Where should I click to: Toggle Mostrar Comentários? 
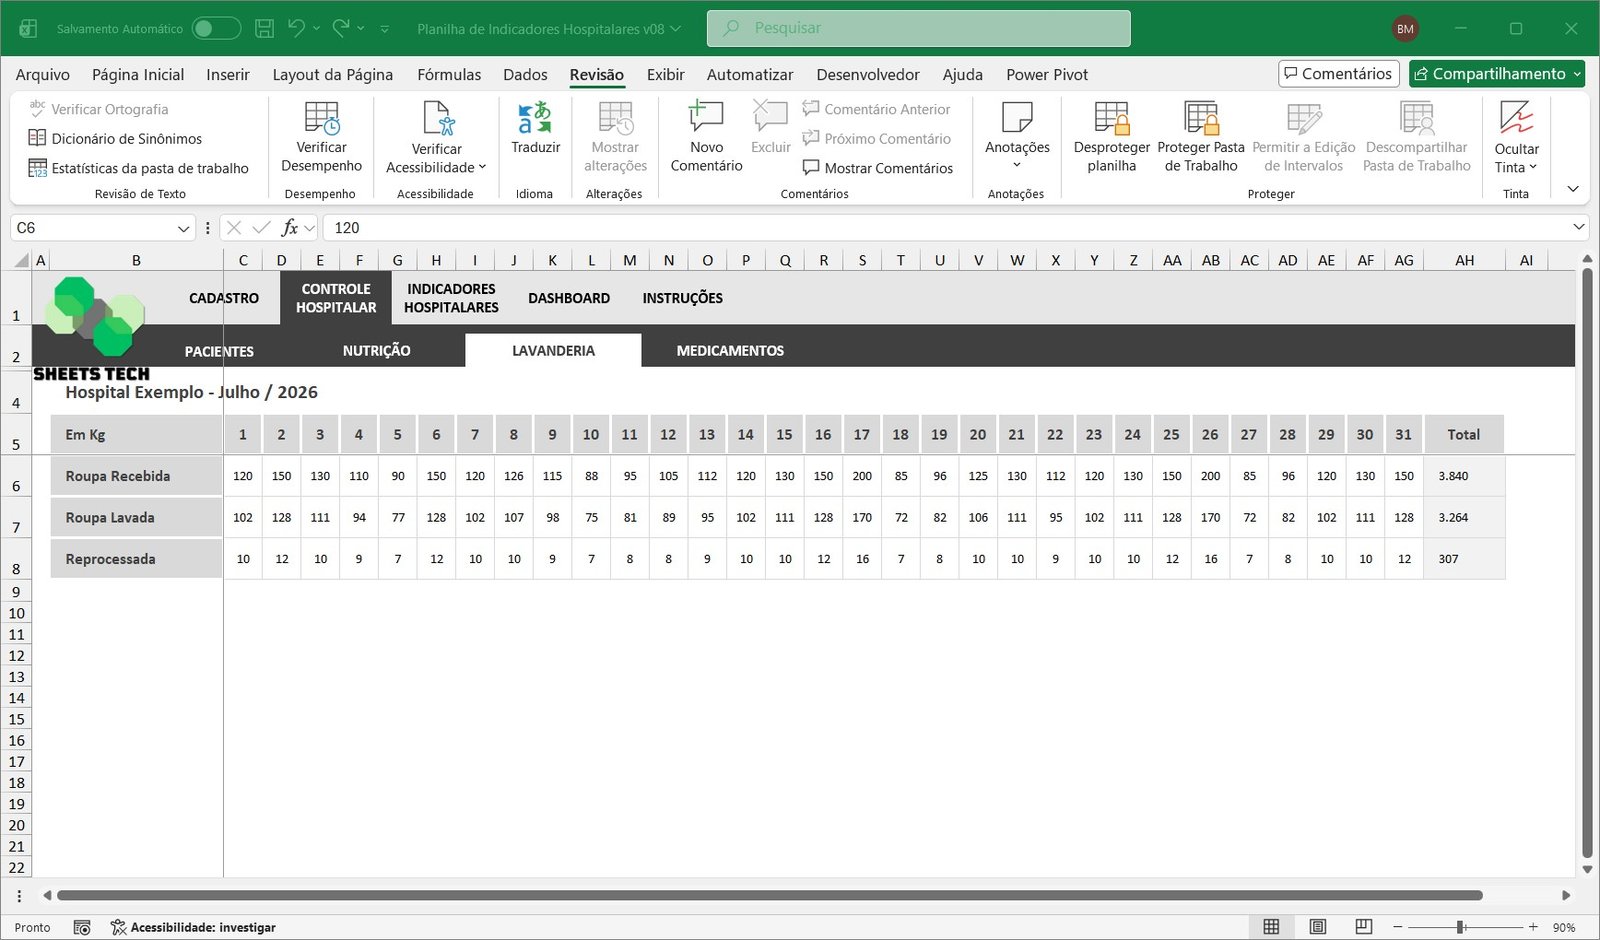coord(877,168)
